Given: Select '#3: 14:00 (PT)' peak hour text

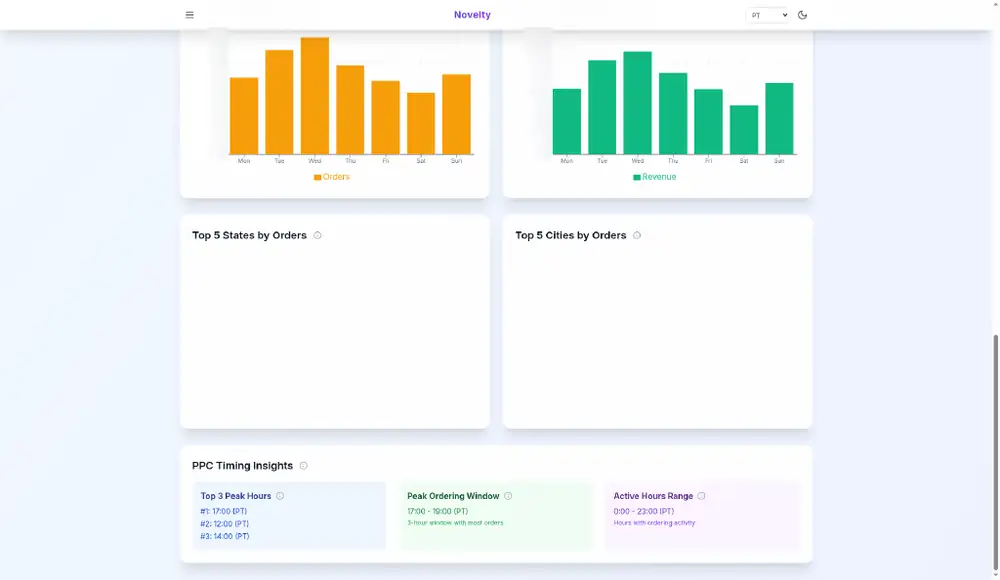Looking at the screenshot, I should point(224,537).
